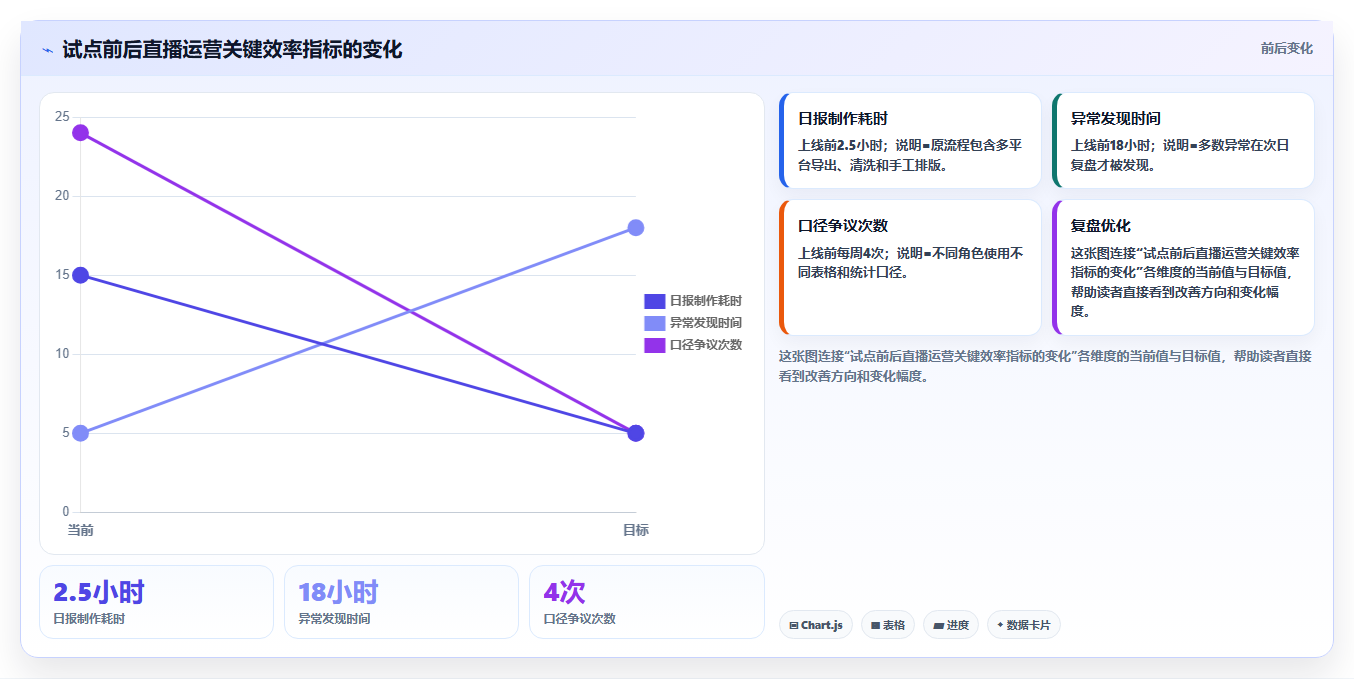Open the 口径争议次数 info card
Viewport: 1354px width, 679px height.
tap(910, 268)
